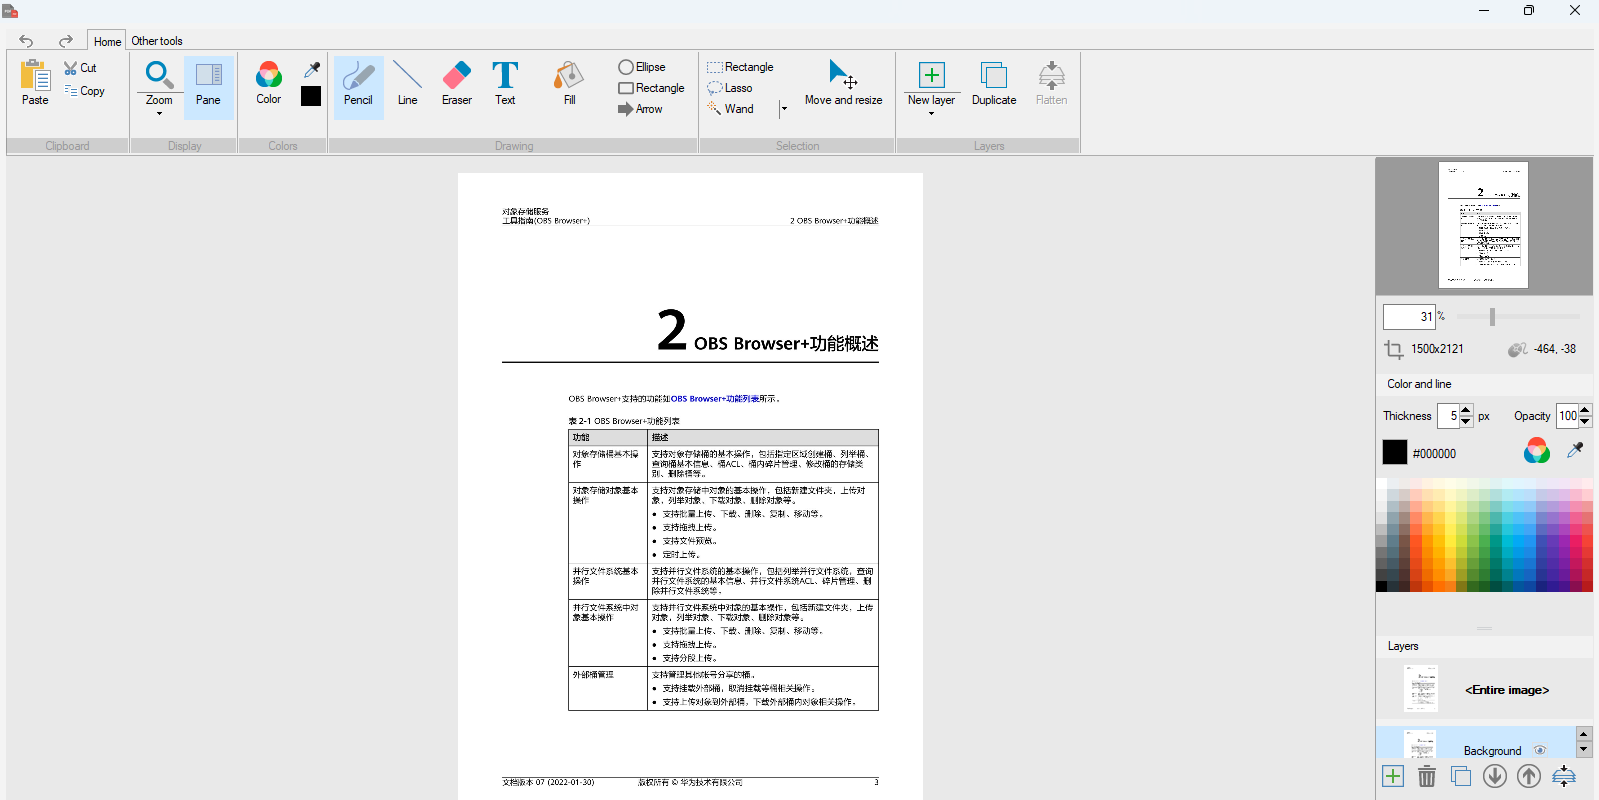Select the Line drawing tool

pos(407,83)
